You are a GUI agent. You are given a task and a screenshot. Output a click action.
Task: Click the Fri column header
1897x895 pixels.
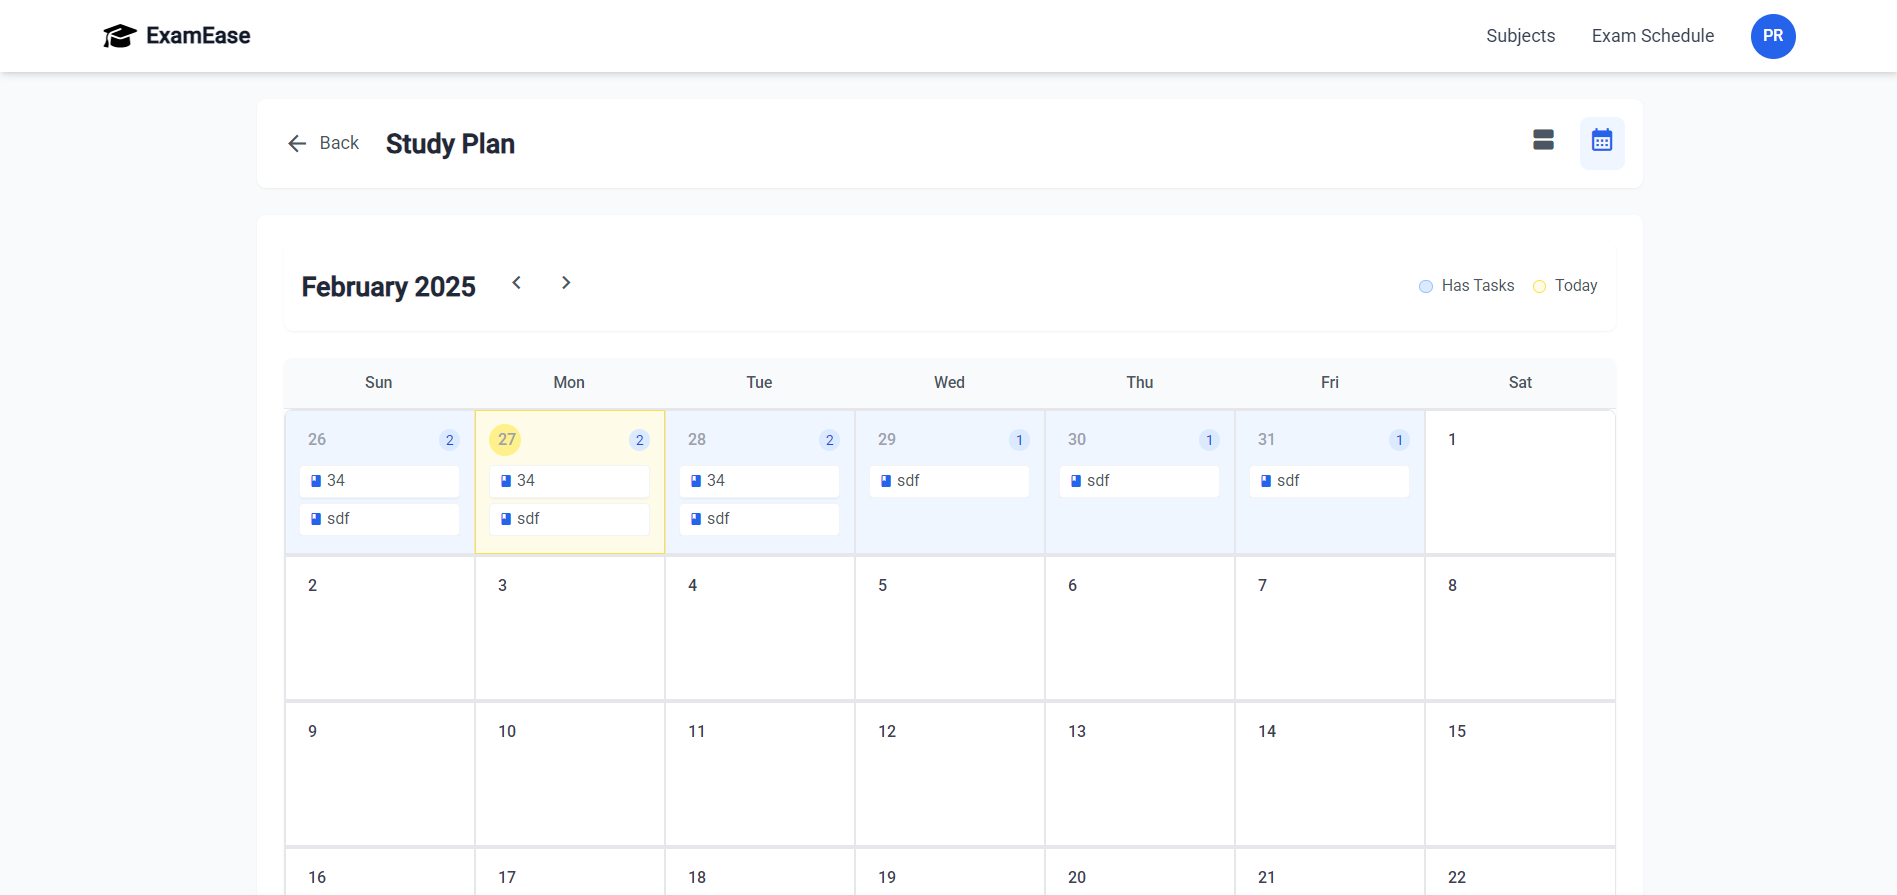(1329, 383)
